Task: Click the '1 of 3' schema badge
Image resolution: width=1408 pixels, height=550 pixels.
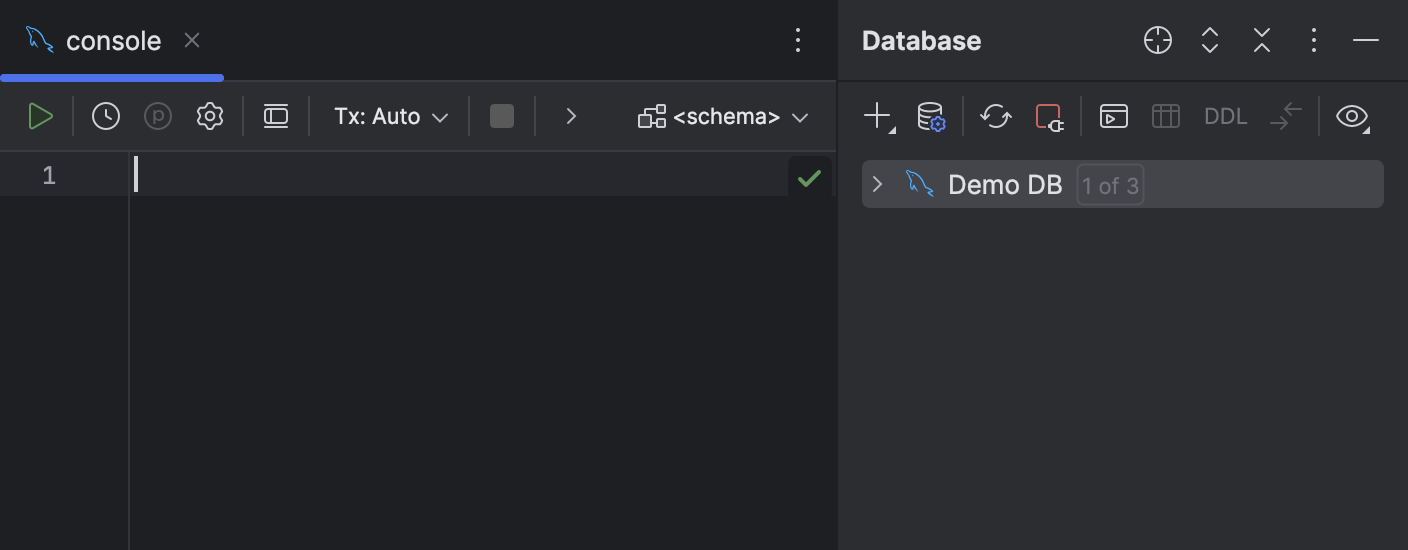Action: pyautogui.click(x=1110, y=186)
